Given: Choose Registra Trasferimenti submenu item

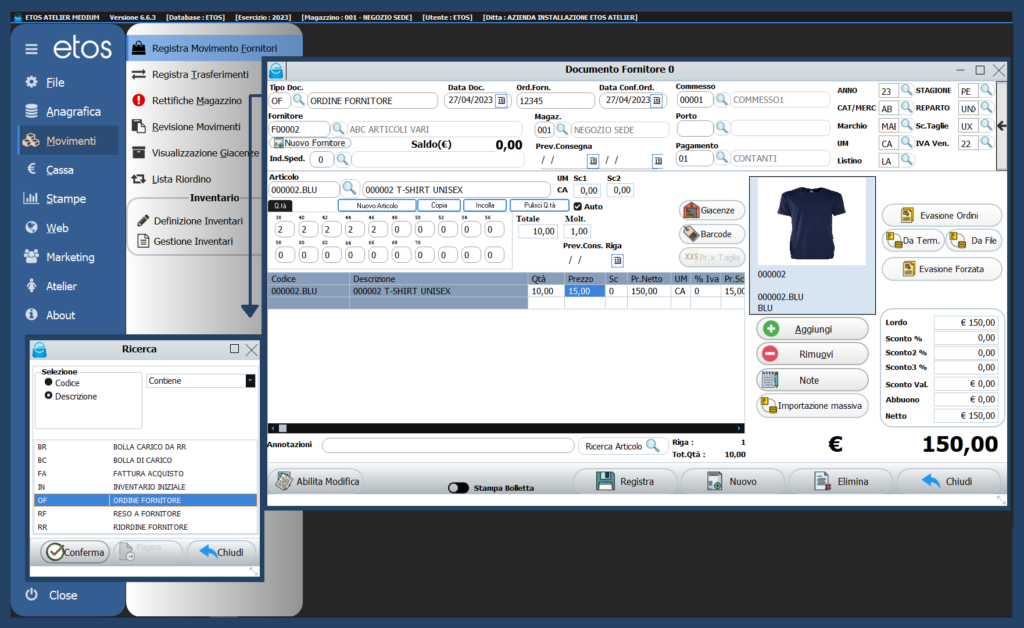Looking at the screenshot, I should click(200, 74).
